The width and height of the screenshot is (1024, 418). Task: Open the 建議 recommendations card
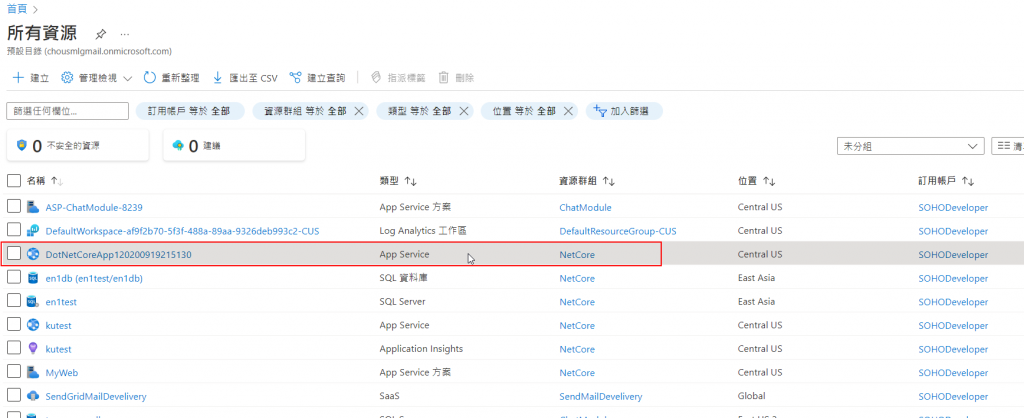pos(234,145)
